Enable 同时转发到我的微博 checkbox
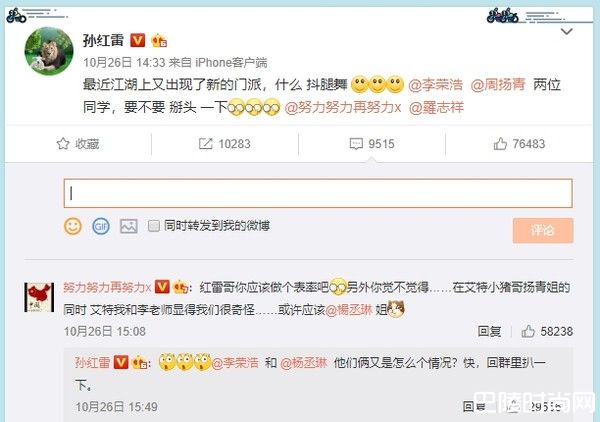Viewport: 600px width, 422px height. 154,226
